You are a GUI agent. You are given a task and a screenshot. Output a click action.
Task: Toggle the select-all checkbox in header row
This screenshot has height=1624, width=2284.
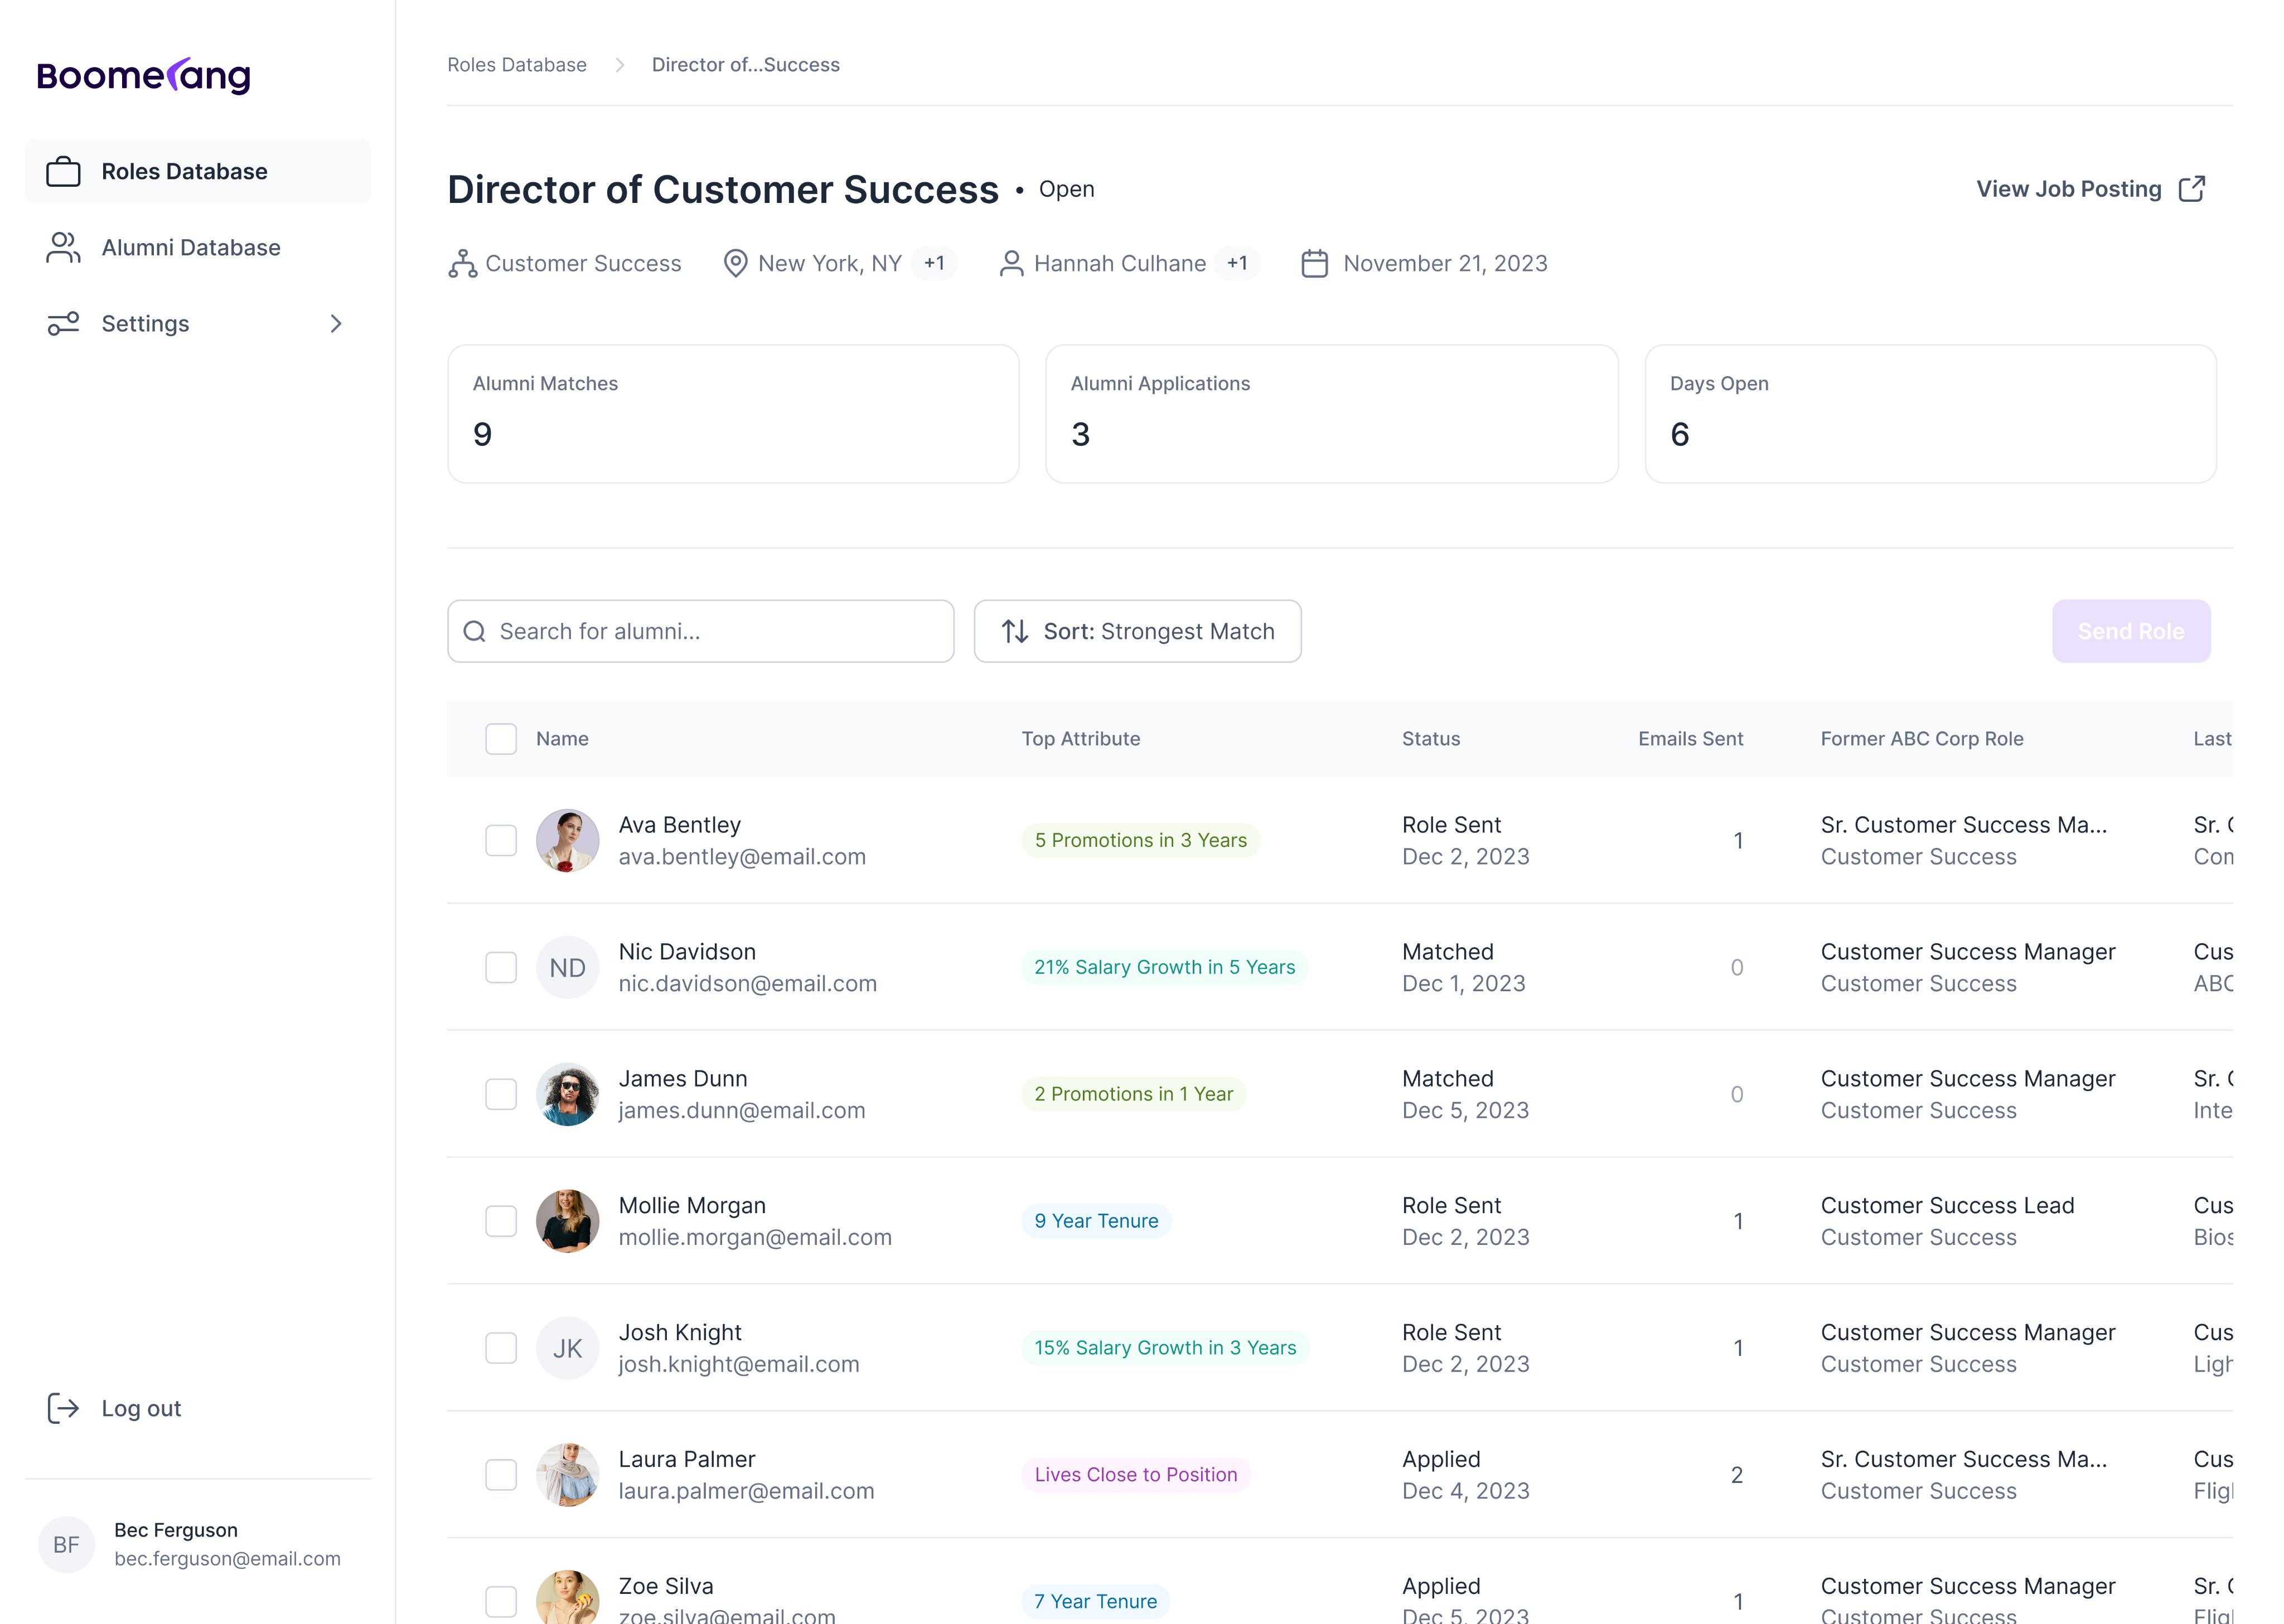click(500, 739)
